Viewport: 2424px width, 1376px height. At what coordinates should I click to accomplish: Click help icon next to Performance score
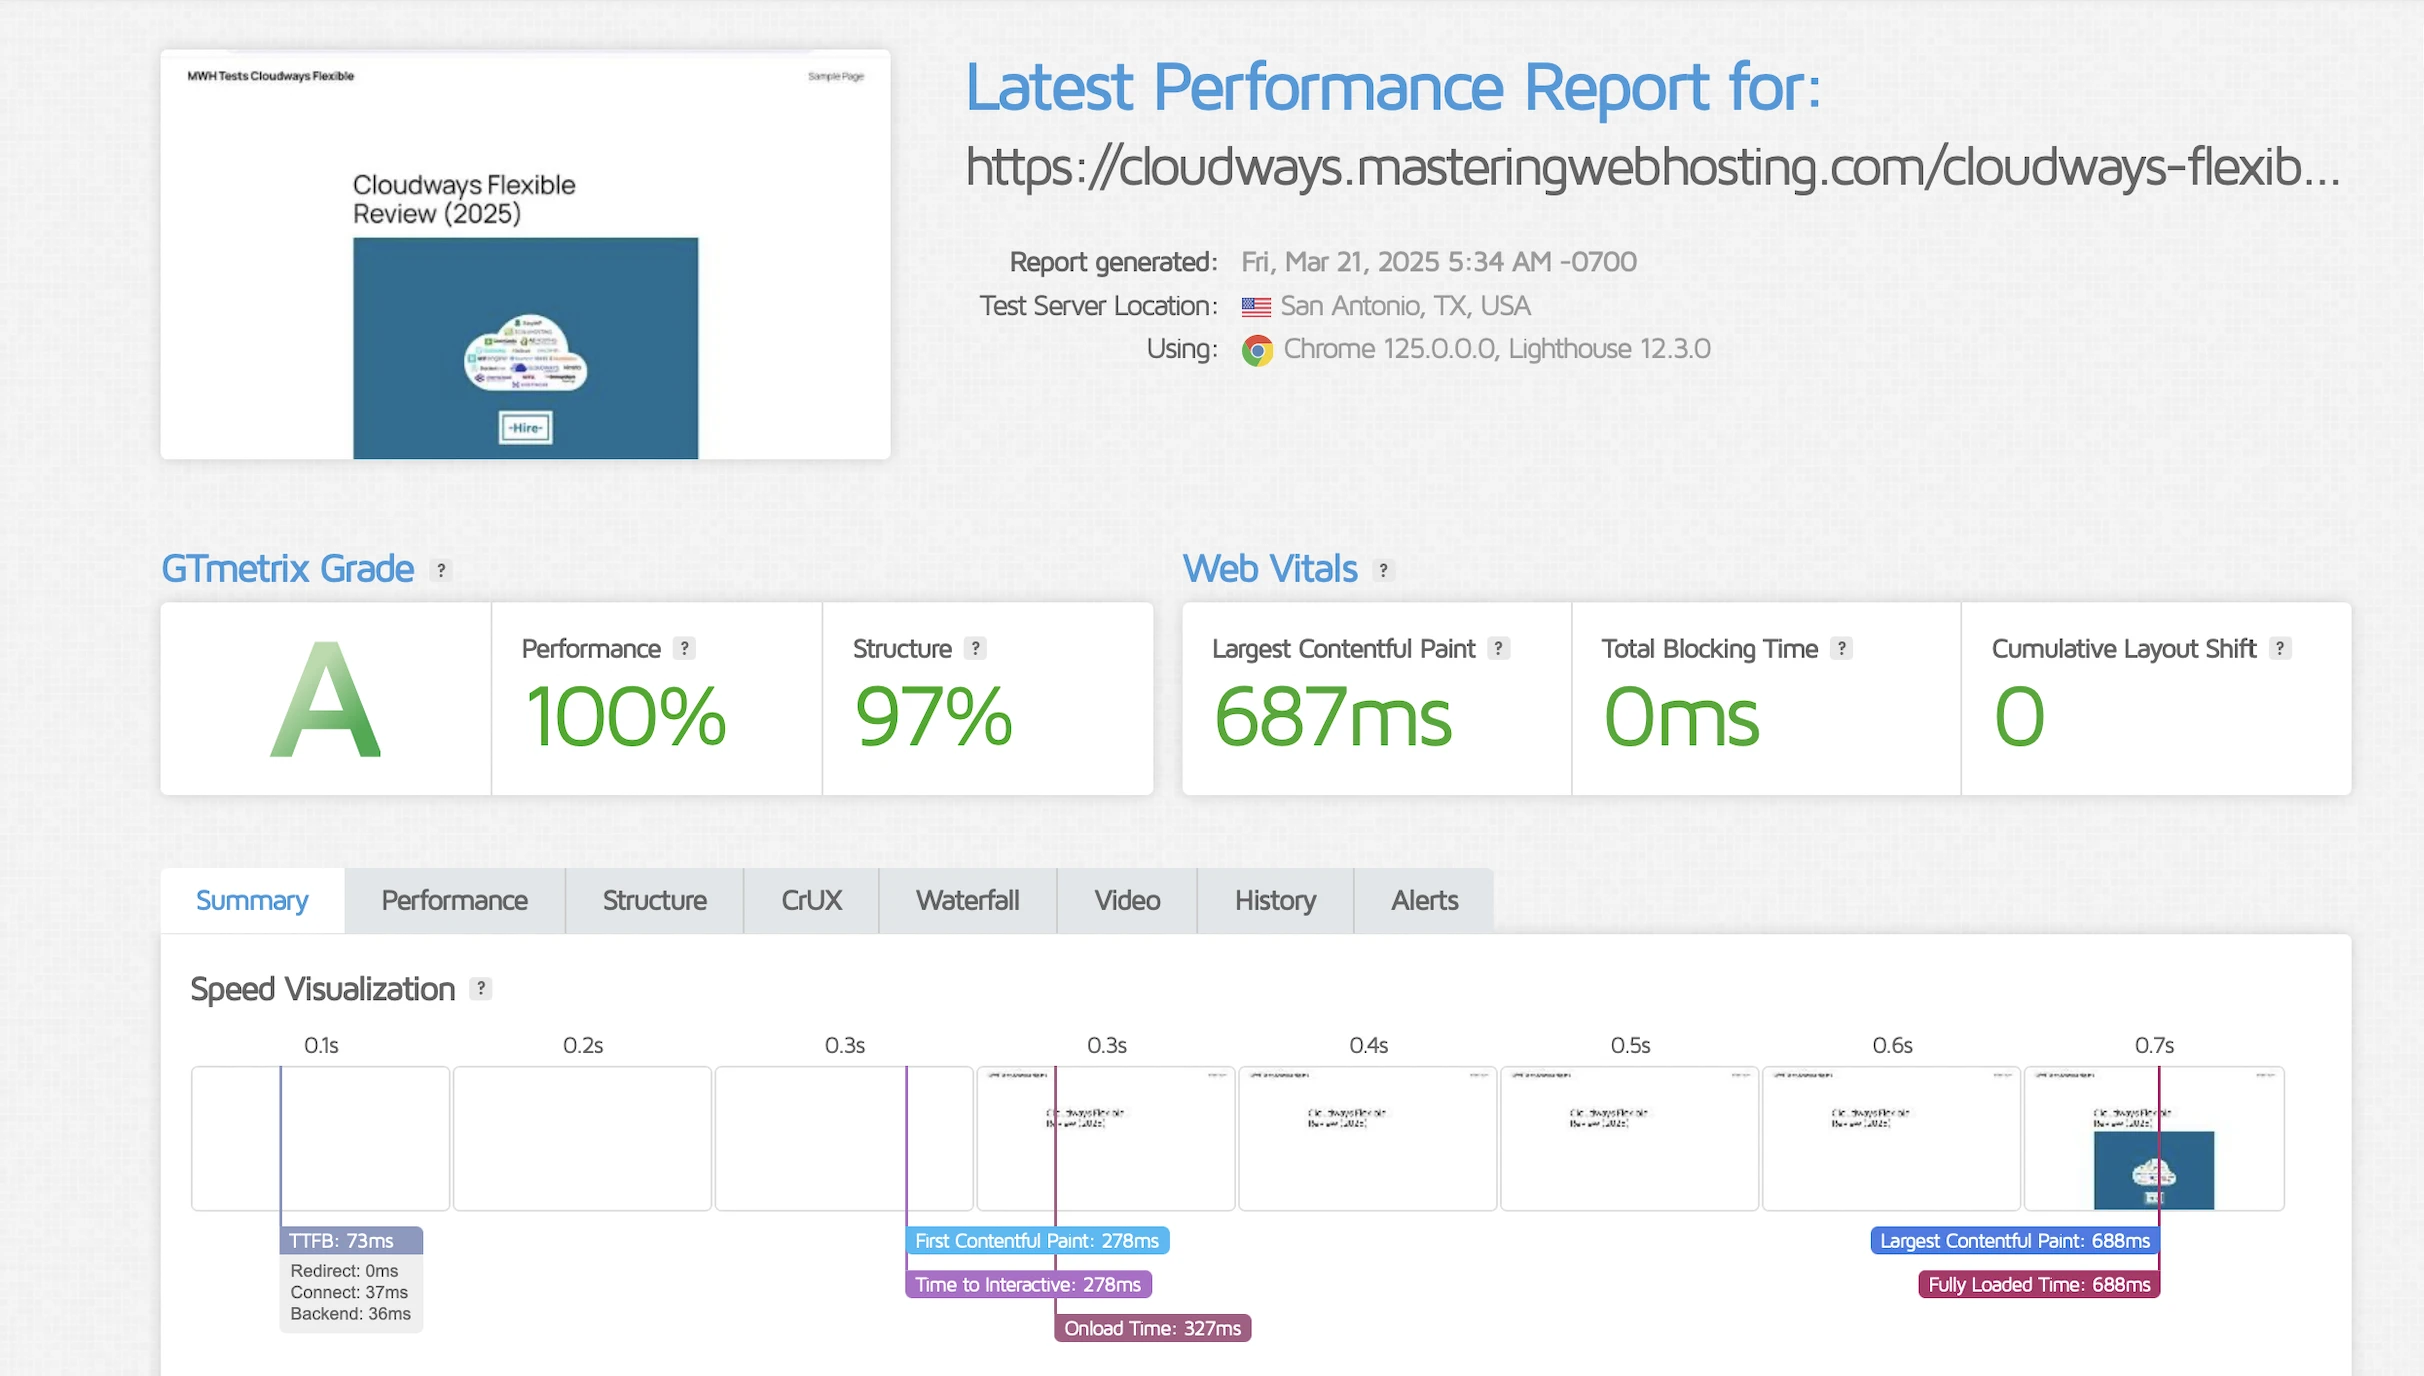point(684,648)
